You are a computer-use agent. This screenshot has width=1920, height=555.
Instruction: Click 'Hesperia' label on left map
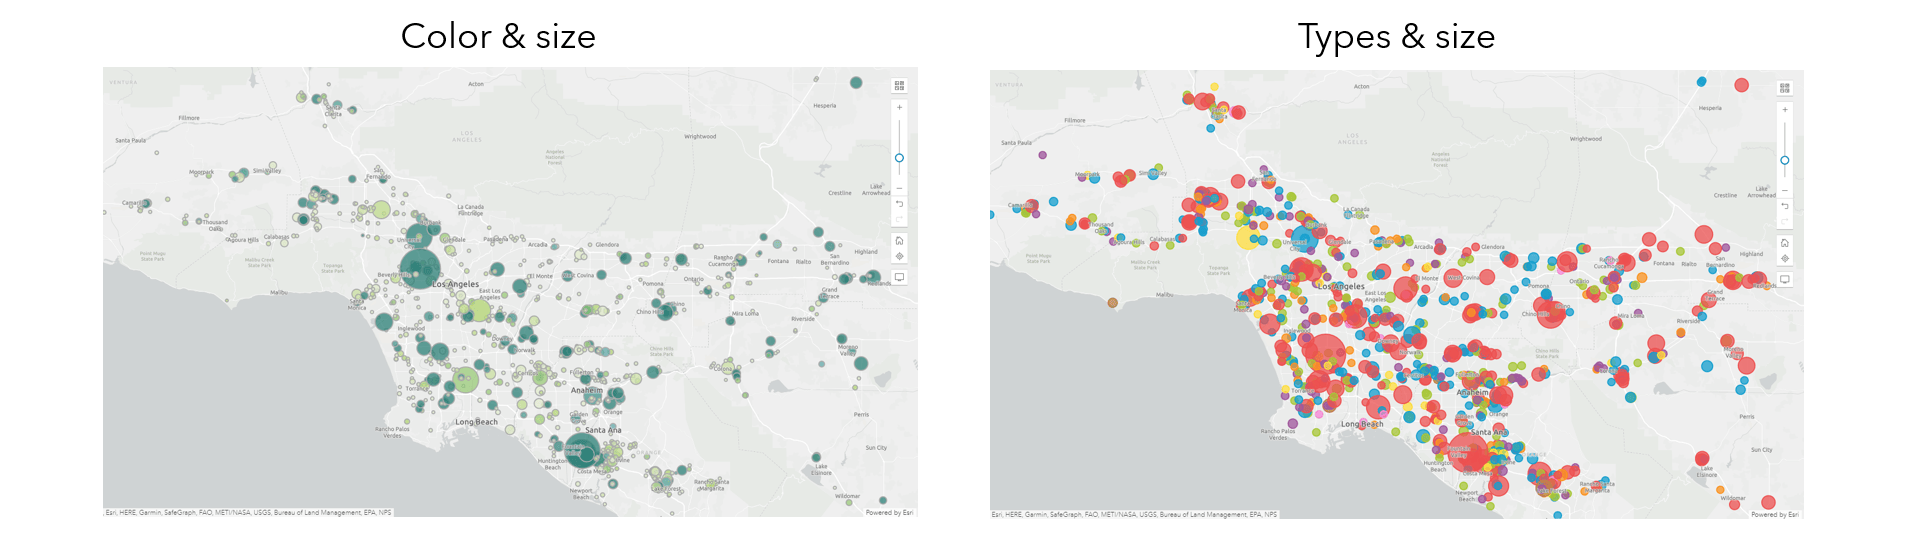[825, 105]
